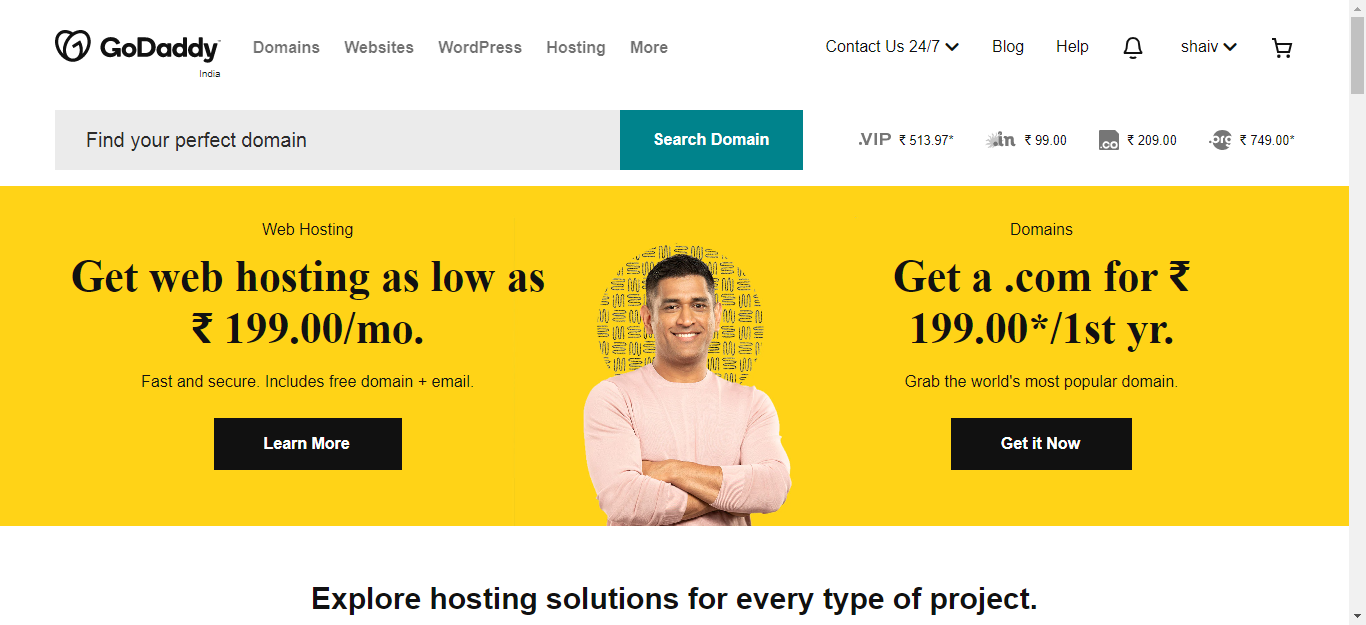The image size is (1366, 625).
Task: Click the Search Domain button
Action: (x=711, y=140)
